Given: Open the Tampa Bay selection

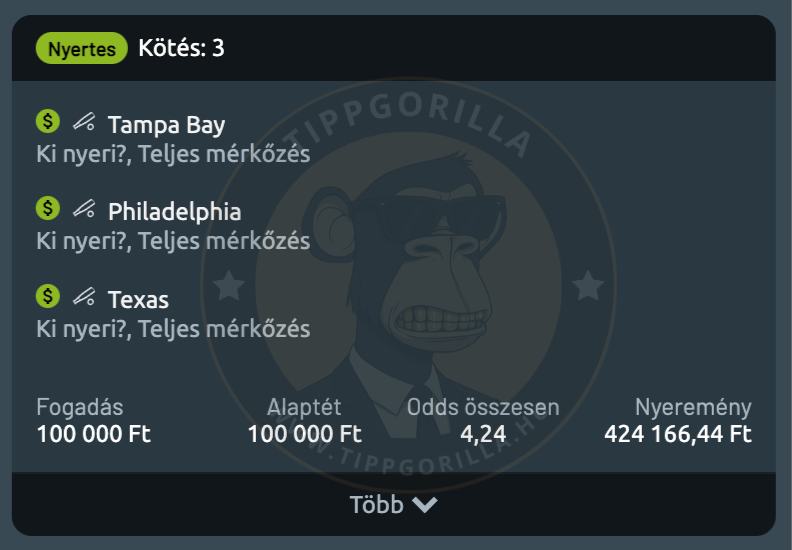Looking at the screenshot, I should point(166,125).
